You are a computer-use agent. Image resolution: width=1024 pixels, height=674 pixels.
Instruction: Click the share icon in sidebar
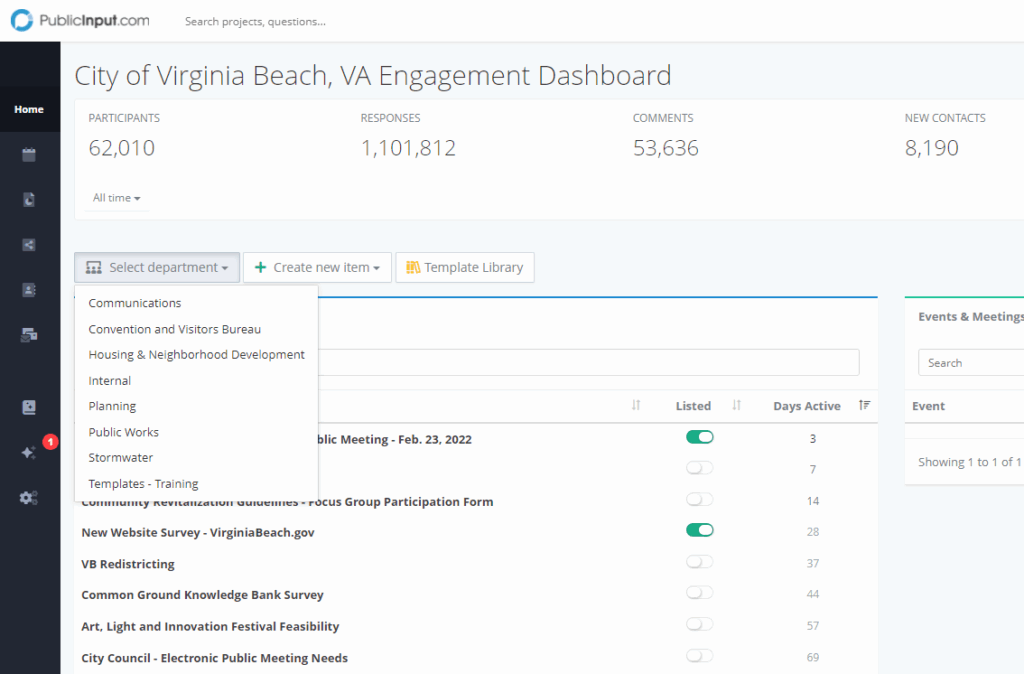pyautogui.click(x=29, y=245)
